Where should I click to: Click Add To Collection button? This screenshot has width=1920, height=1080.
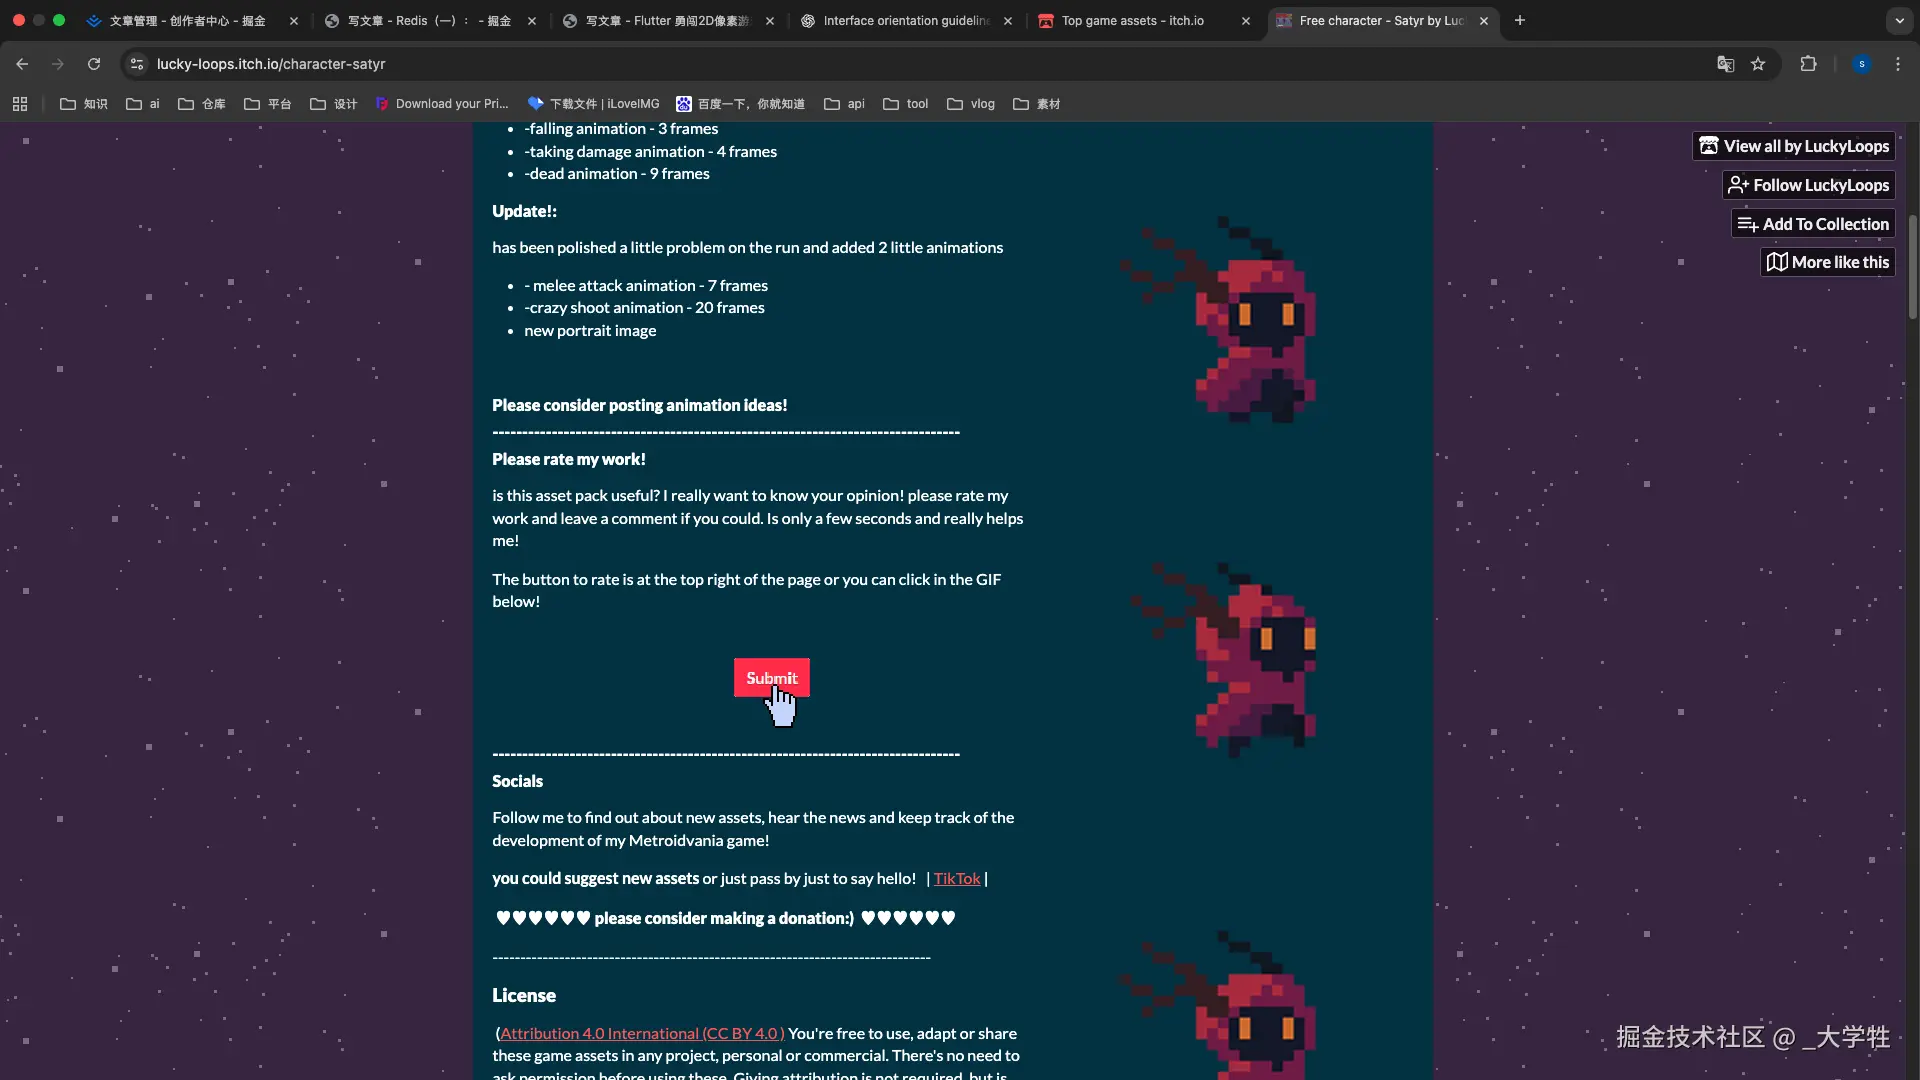click(1813, 224)
